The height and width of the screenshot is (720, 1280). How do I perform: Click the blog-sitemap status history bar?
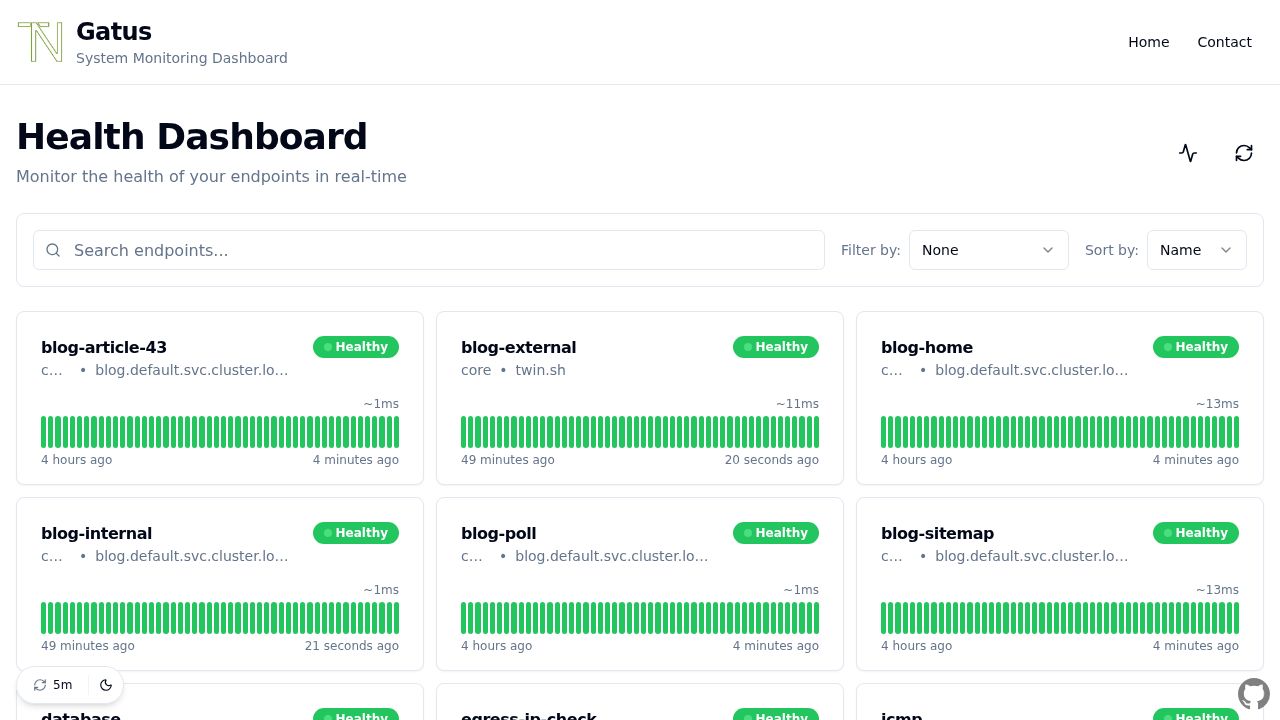(x=1060, y=618)
